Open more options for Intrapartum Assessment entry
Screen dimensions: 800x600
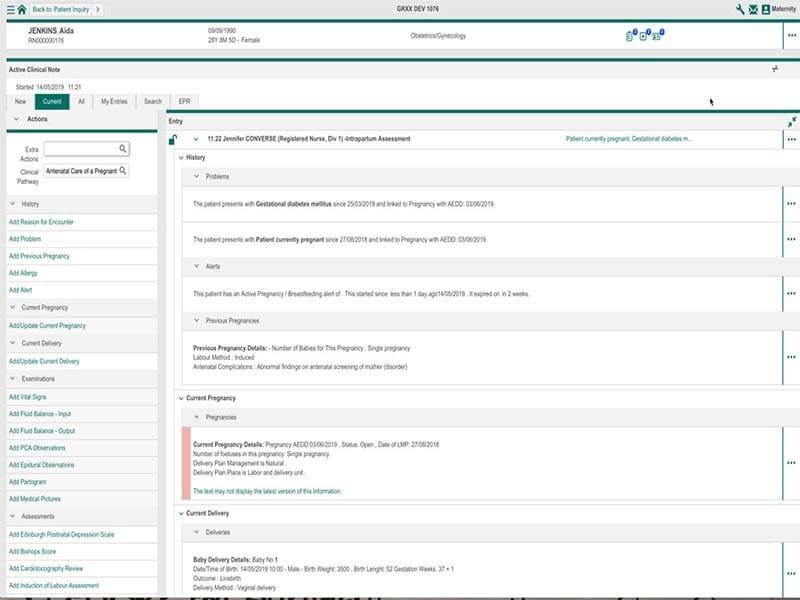point(791,139)
